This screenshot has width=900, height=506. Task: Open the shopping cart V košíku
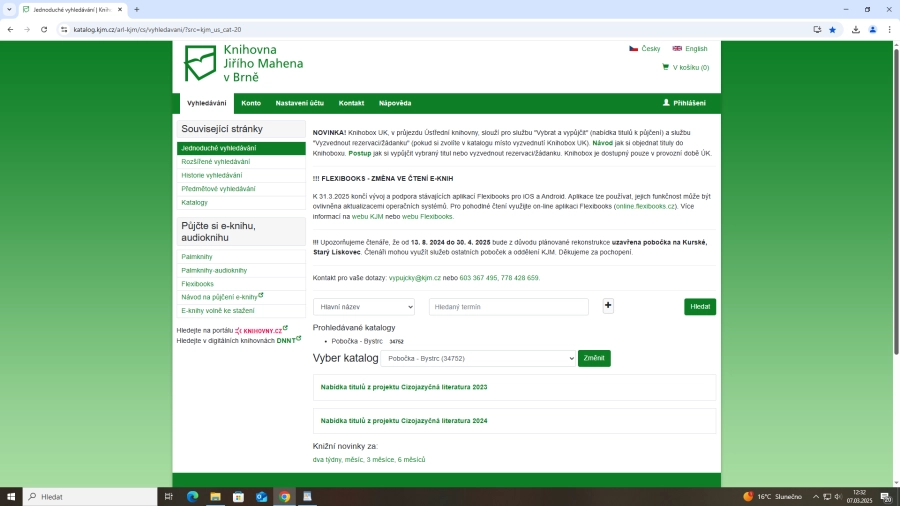point(685,67)
